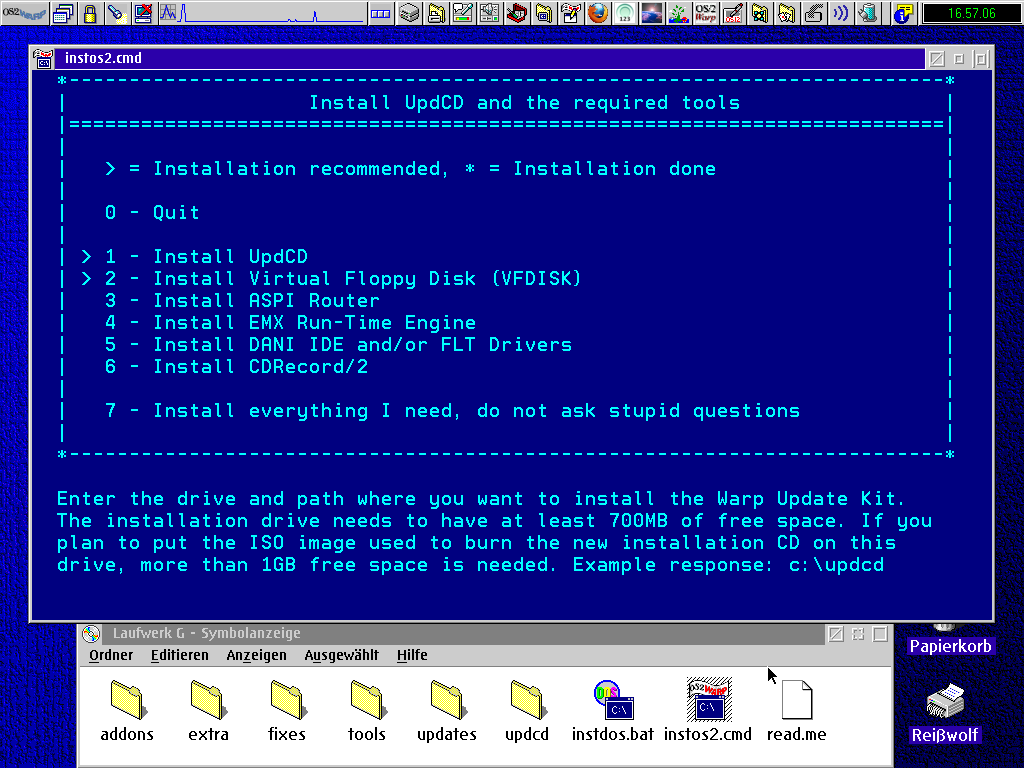Open the OS/2 Warp main menu button
The height and width of the screenshot is (768, 1024).
25,12
